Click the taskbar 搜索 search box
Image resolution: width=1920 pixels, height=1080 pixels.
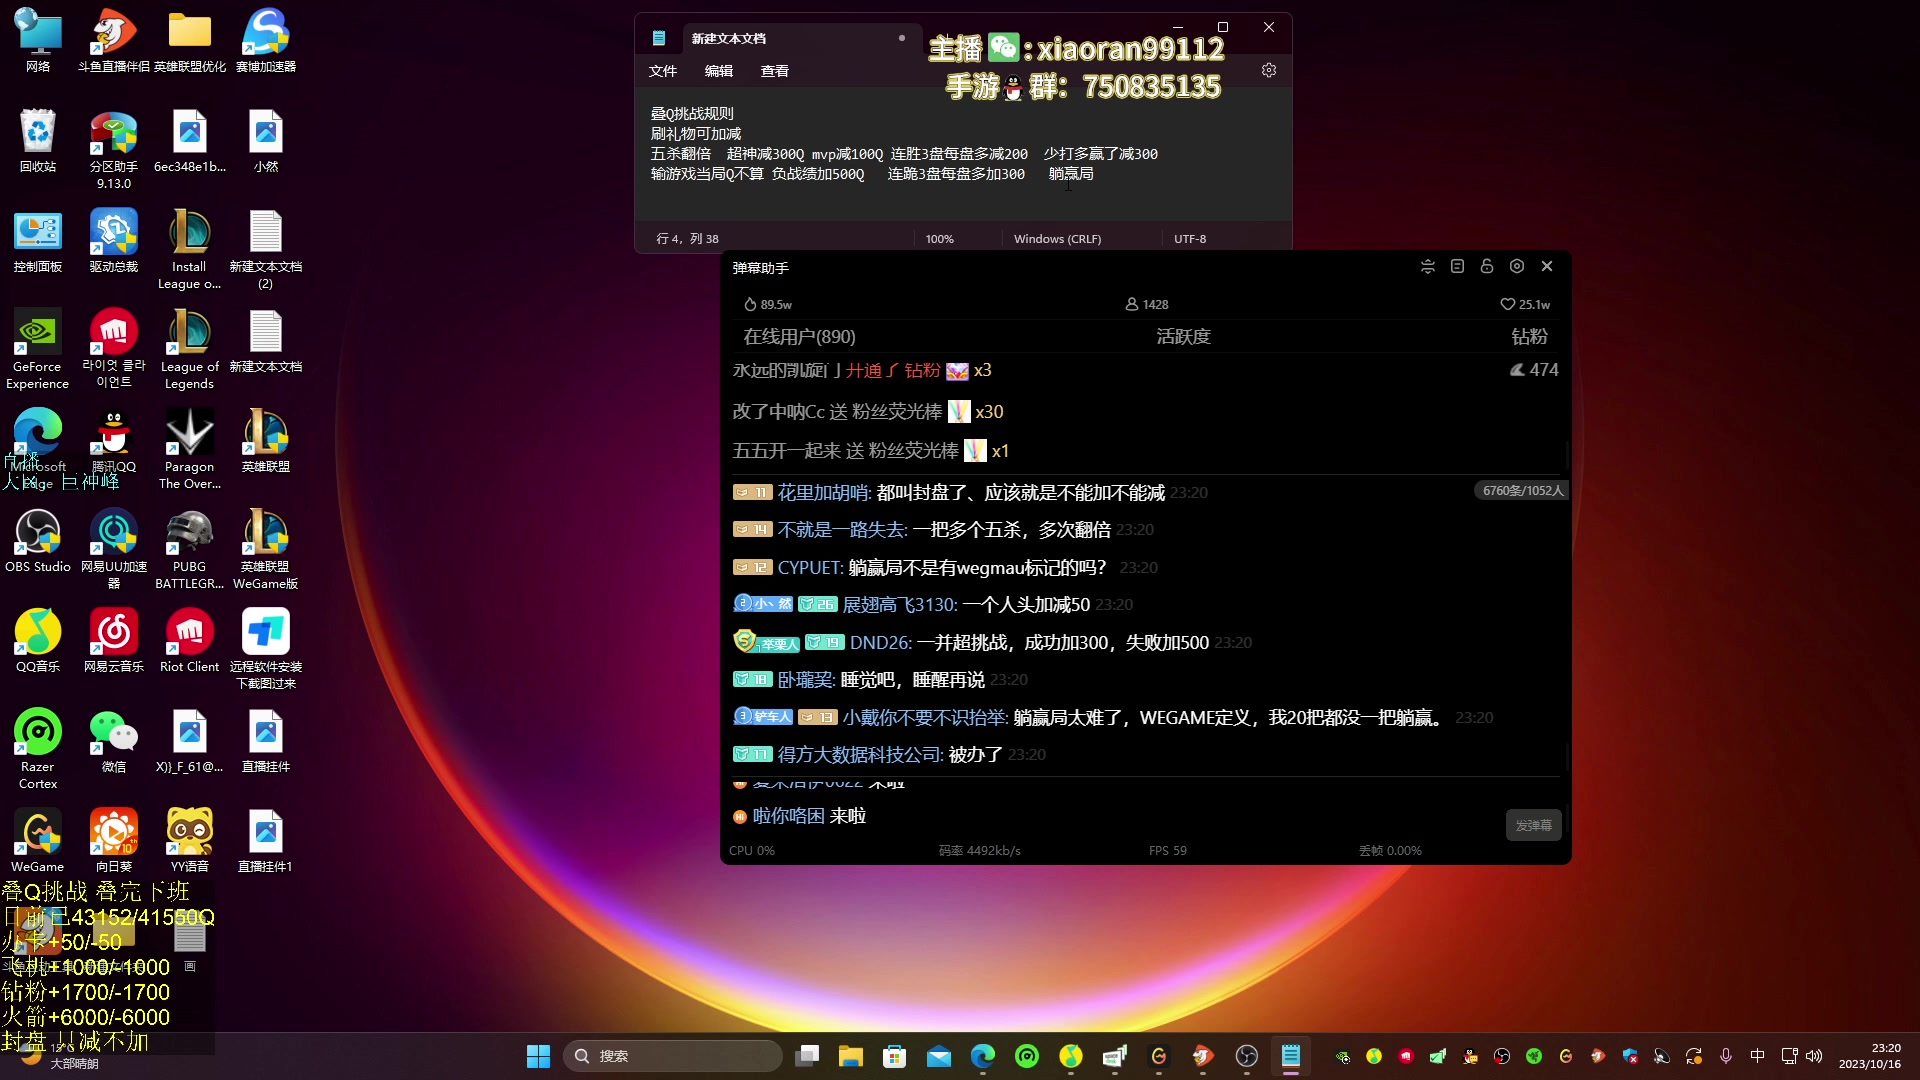click(673, 1056)
